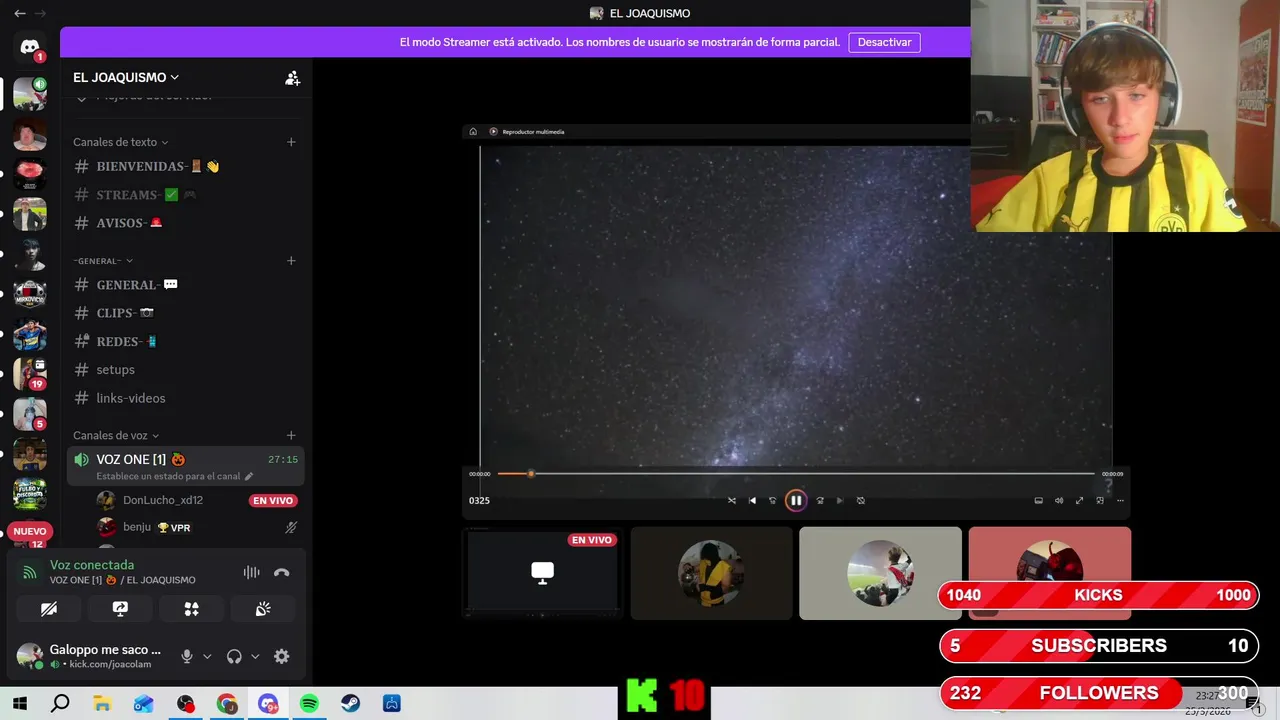This screenshot has width=1280, height=720.
Task: Open the invite members icon beside server name
Action: tap(292, 78)
